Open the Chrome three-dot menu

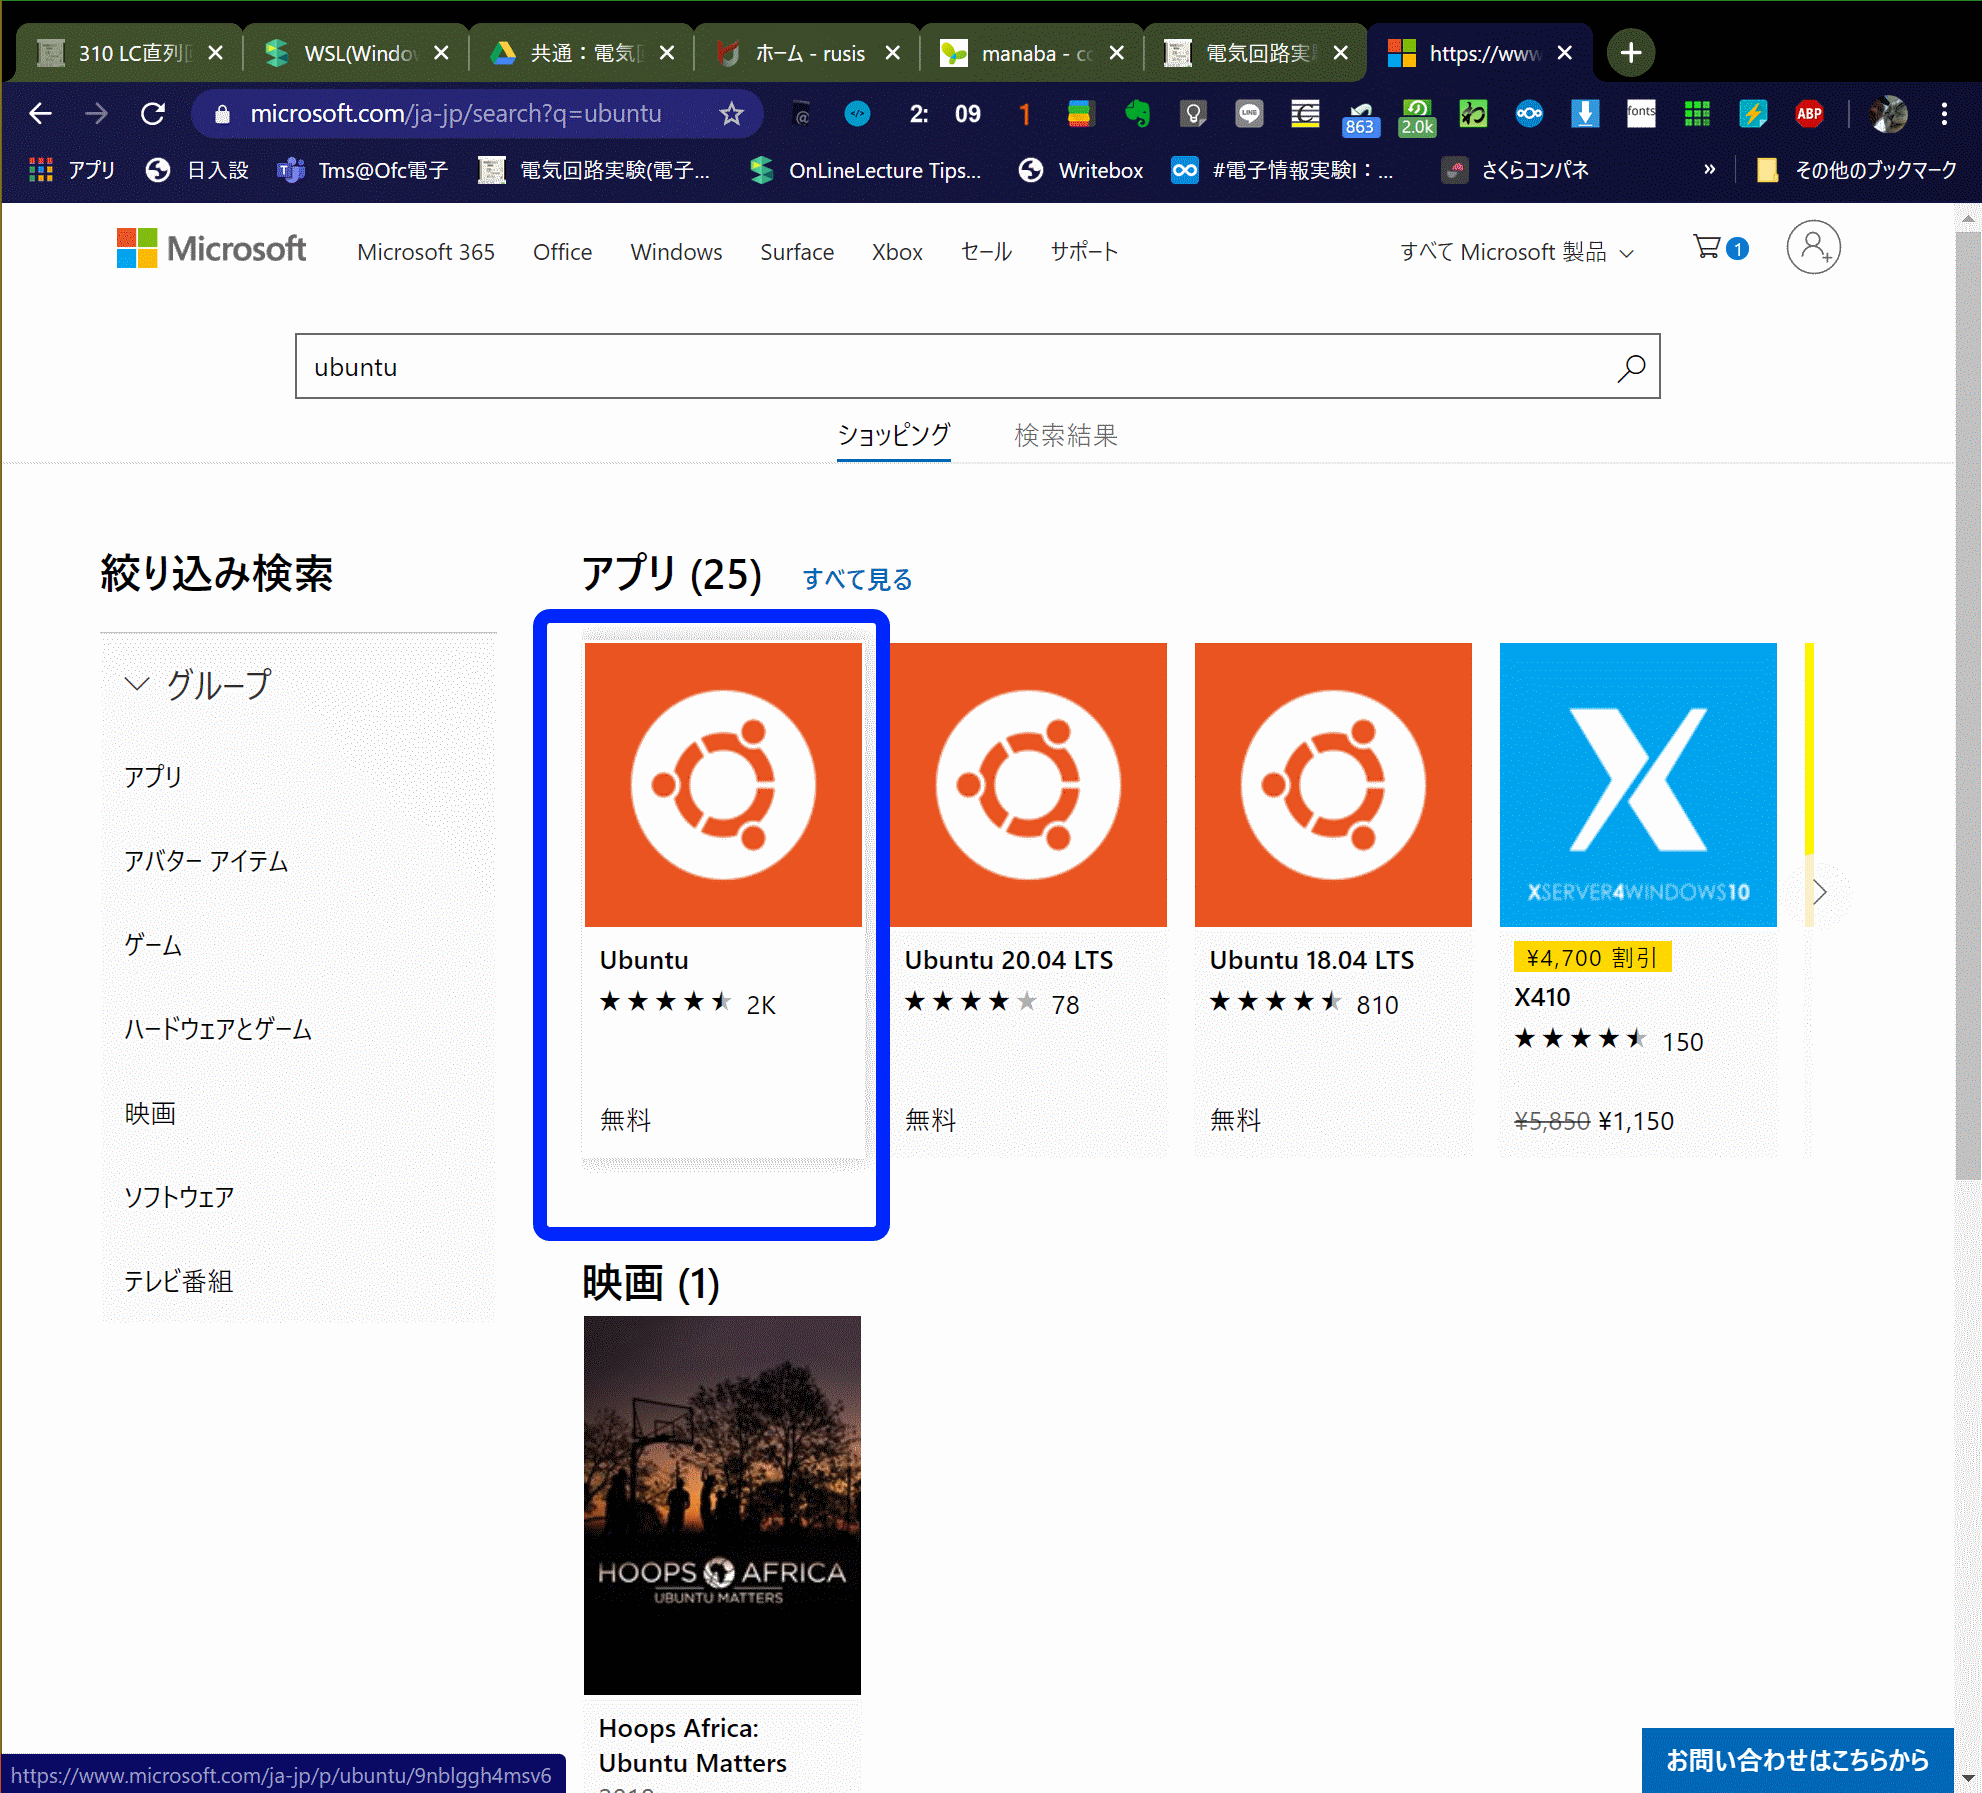click(1944, 114)
